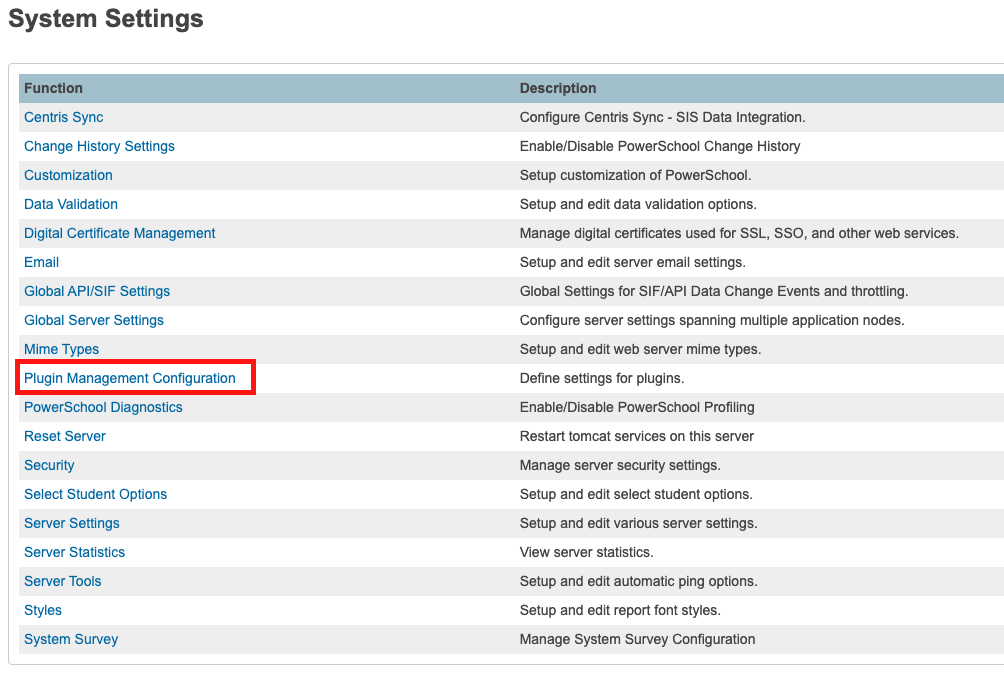
Task: Open Global Server Settings
Action: click(x=94, y=320)
